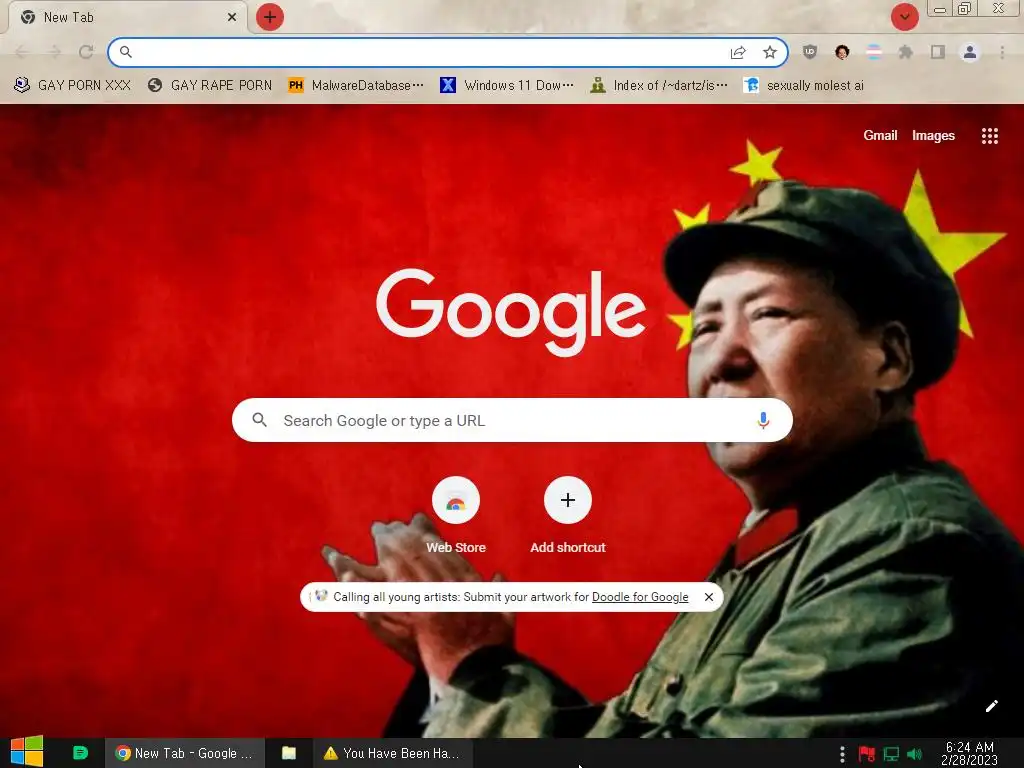Open a new tab with the red plus button
The width and height of the screenshot is (1024, 768).
270,17
